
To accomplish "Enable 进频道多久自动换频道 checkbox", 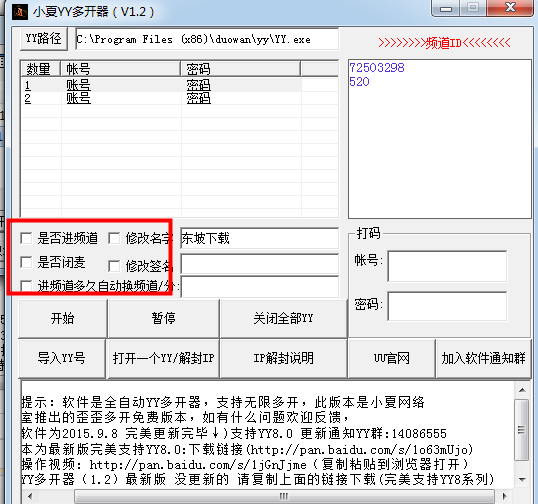I will pos(26,286).
